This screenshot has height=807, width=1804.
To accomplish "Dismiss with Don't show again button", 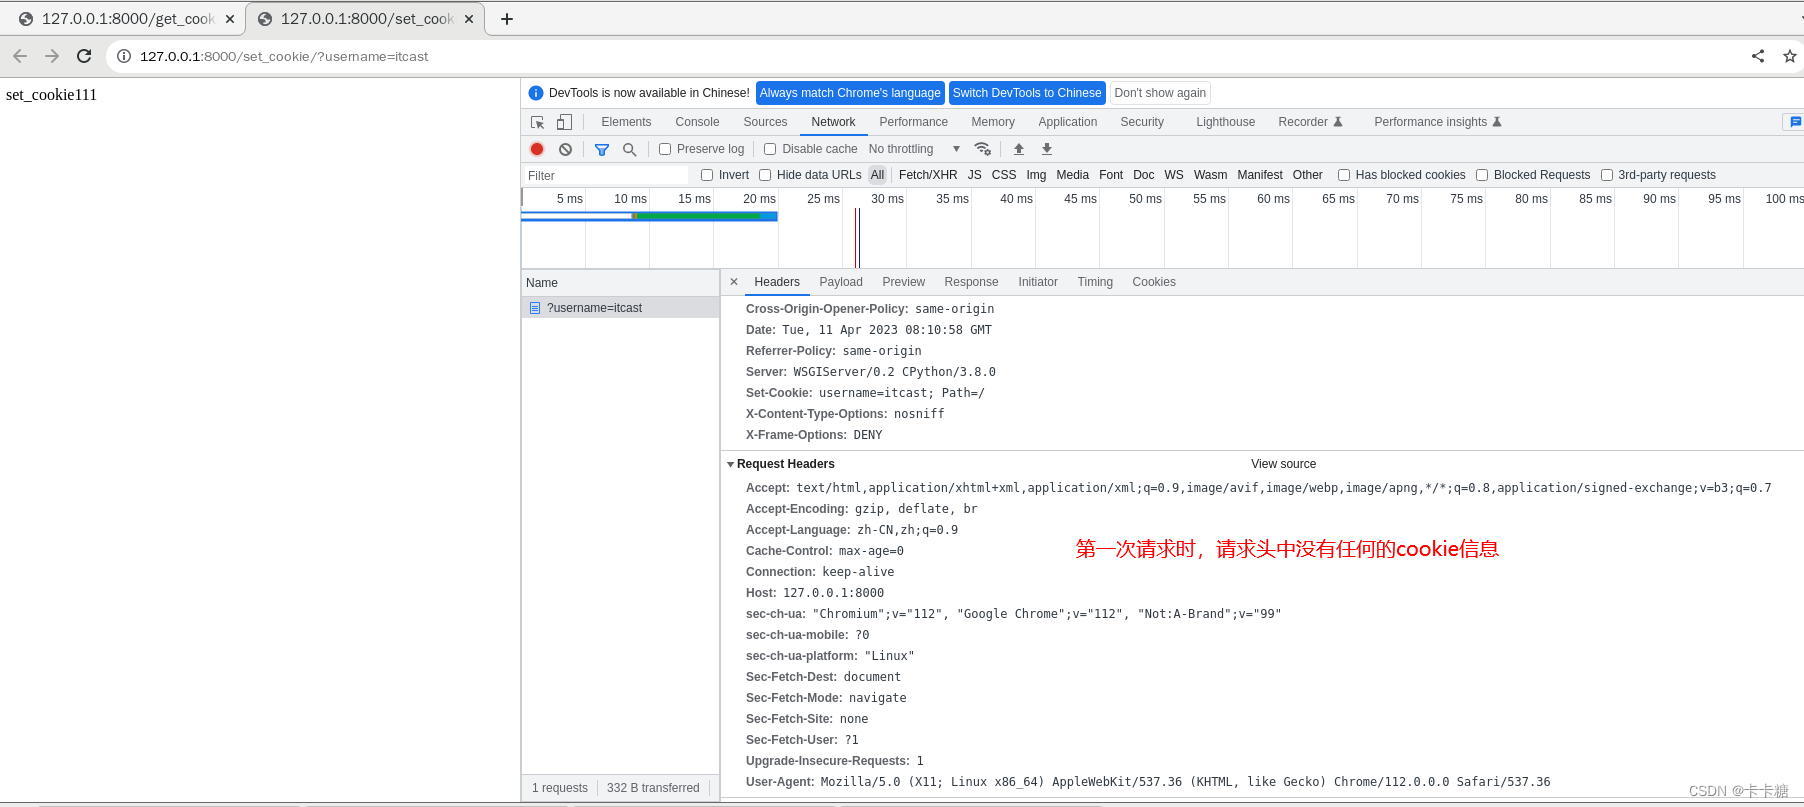I will (x=1160, y=93).
